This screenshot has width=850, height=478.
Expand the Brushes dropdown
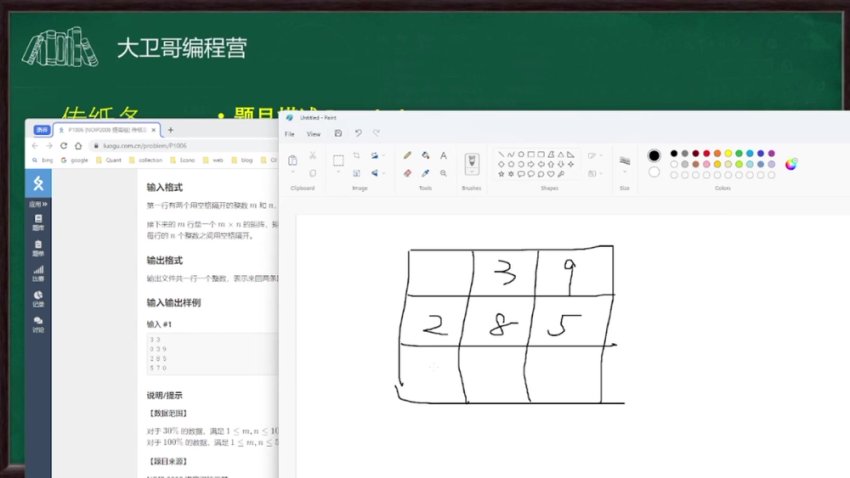pyautogui.click(x=472, y=176)
